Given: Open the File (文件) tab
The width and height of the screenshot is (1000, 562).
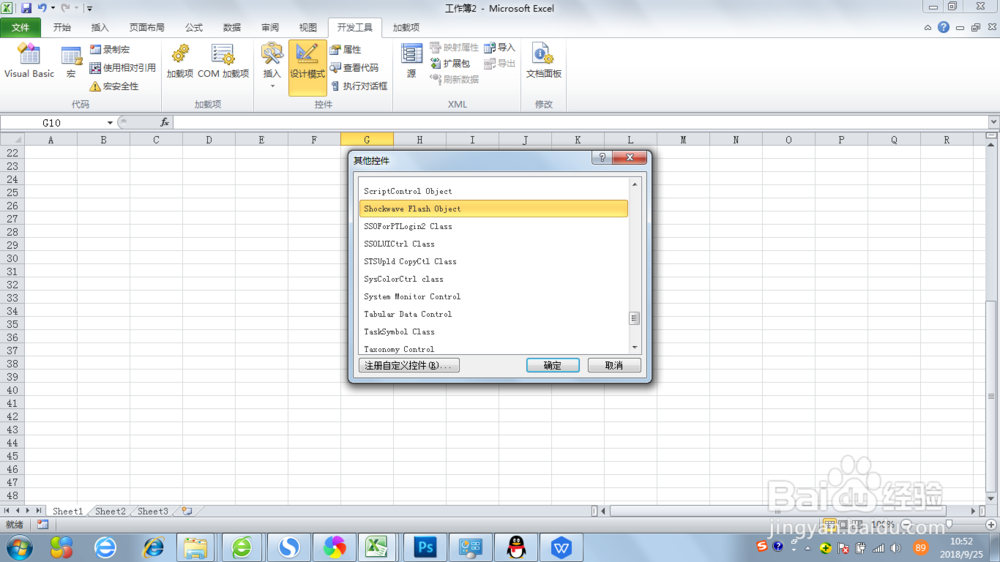Looking at the screenshot, I should (x=20, y=27).
